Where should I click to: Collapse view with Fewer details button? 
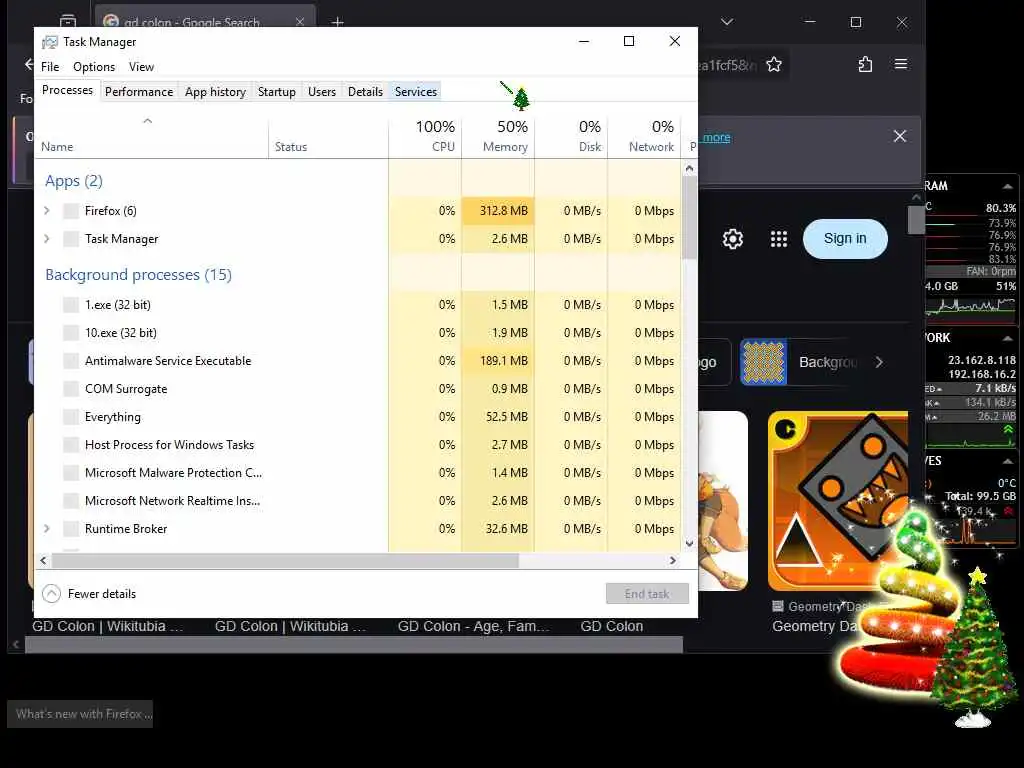coord(89,594)
